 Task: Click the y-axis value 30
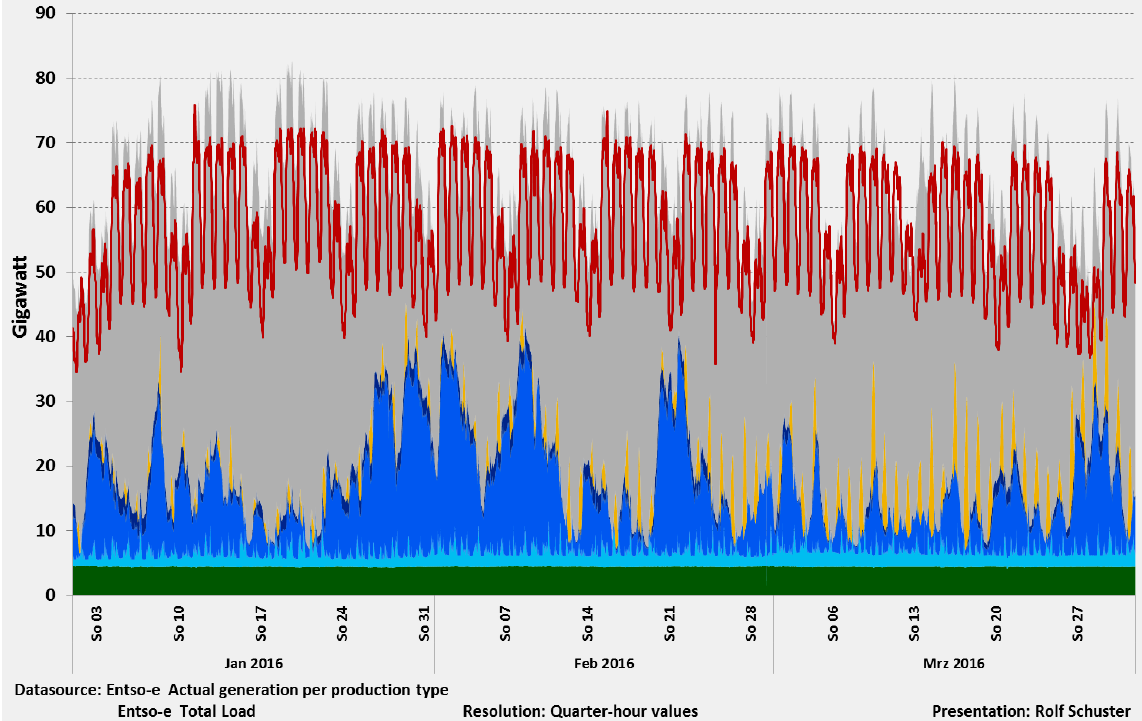coord(46,401)
